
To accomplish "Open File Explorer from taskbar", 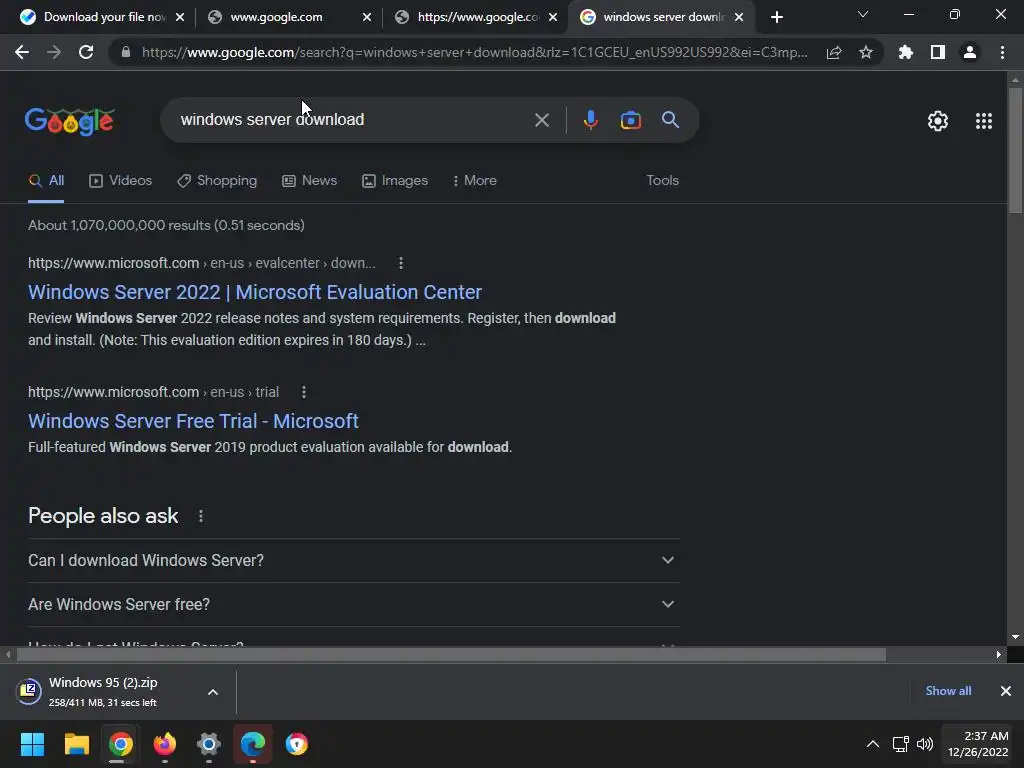I will click(76, 744).
